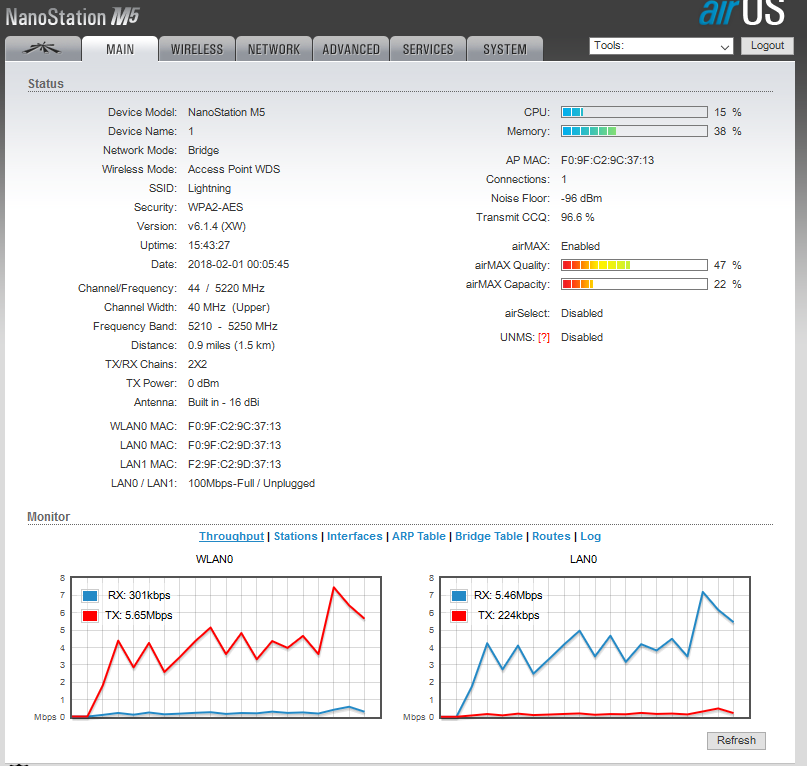This screenshot has width=807, height=766.
Task: Click the Security value WPA2-AES
Action: coord(216,207)
